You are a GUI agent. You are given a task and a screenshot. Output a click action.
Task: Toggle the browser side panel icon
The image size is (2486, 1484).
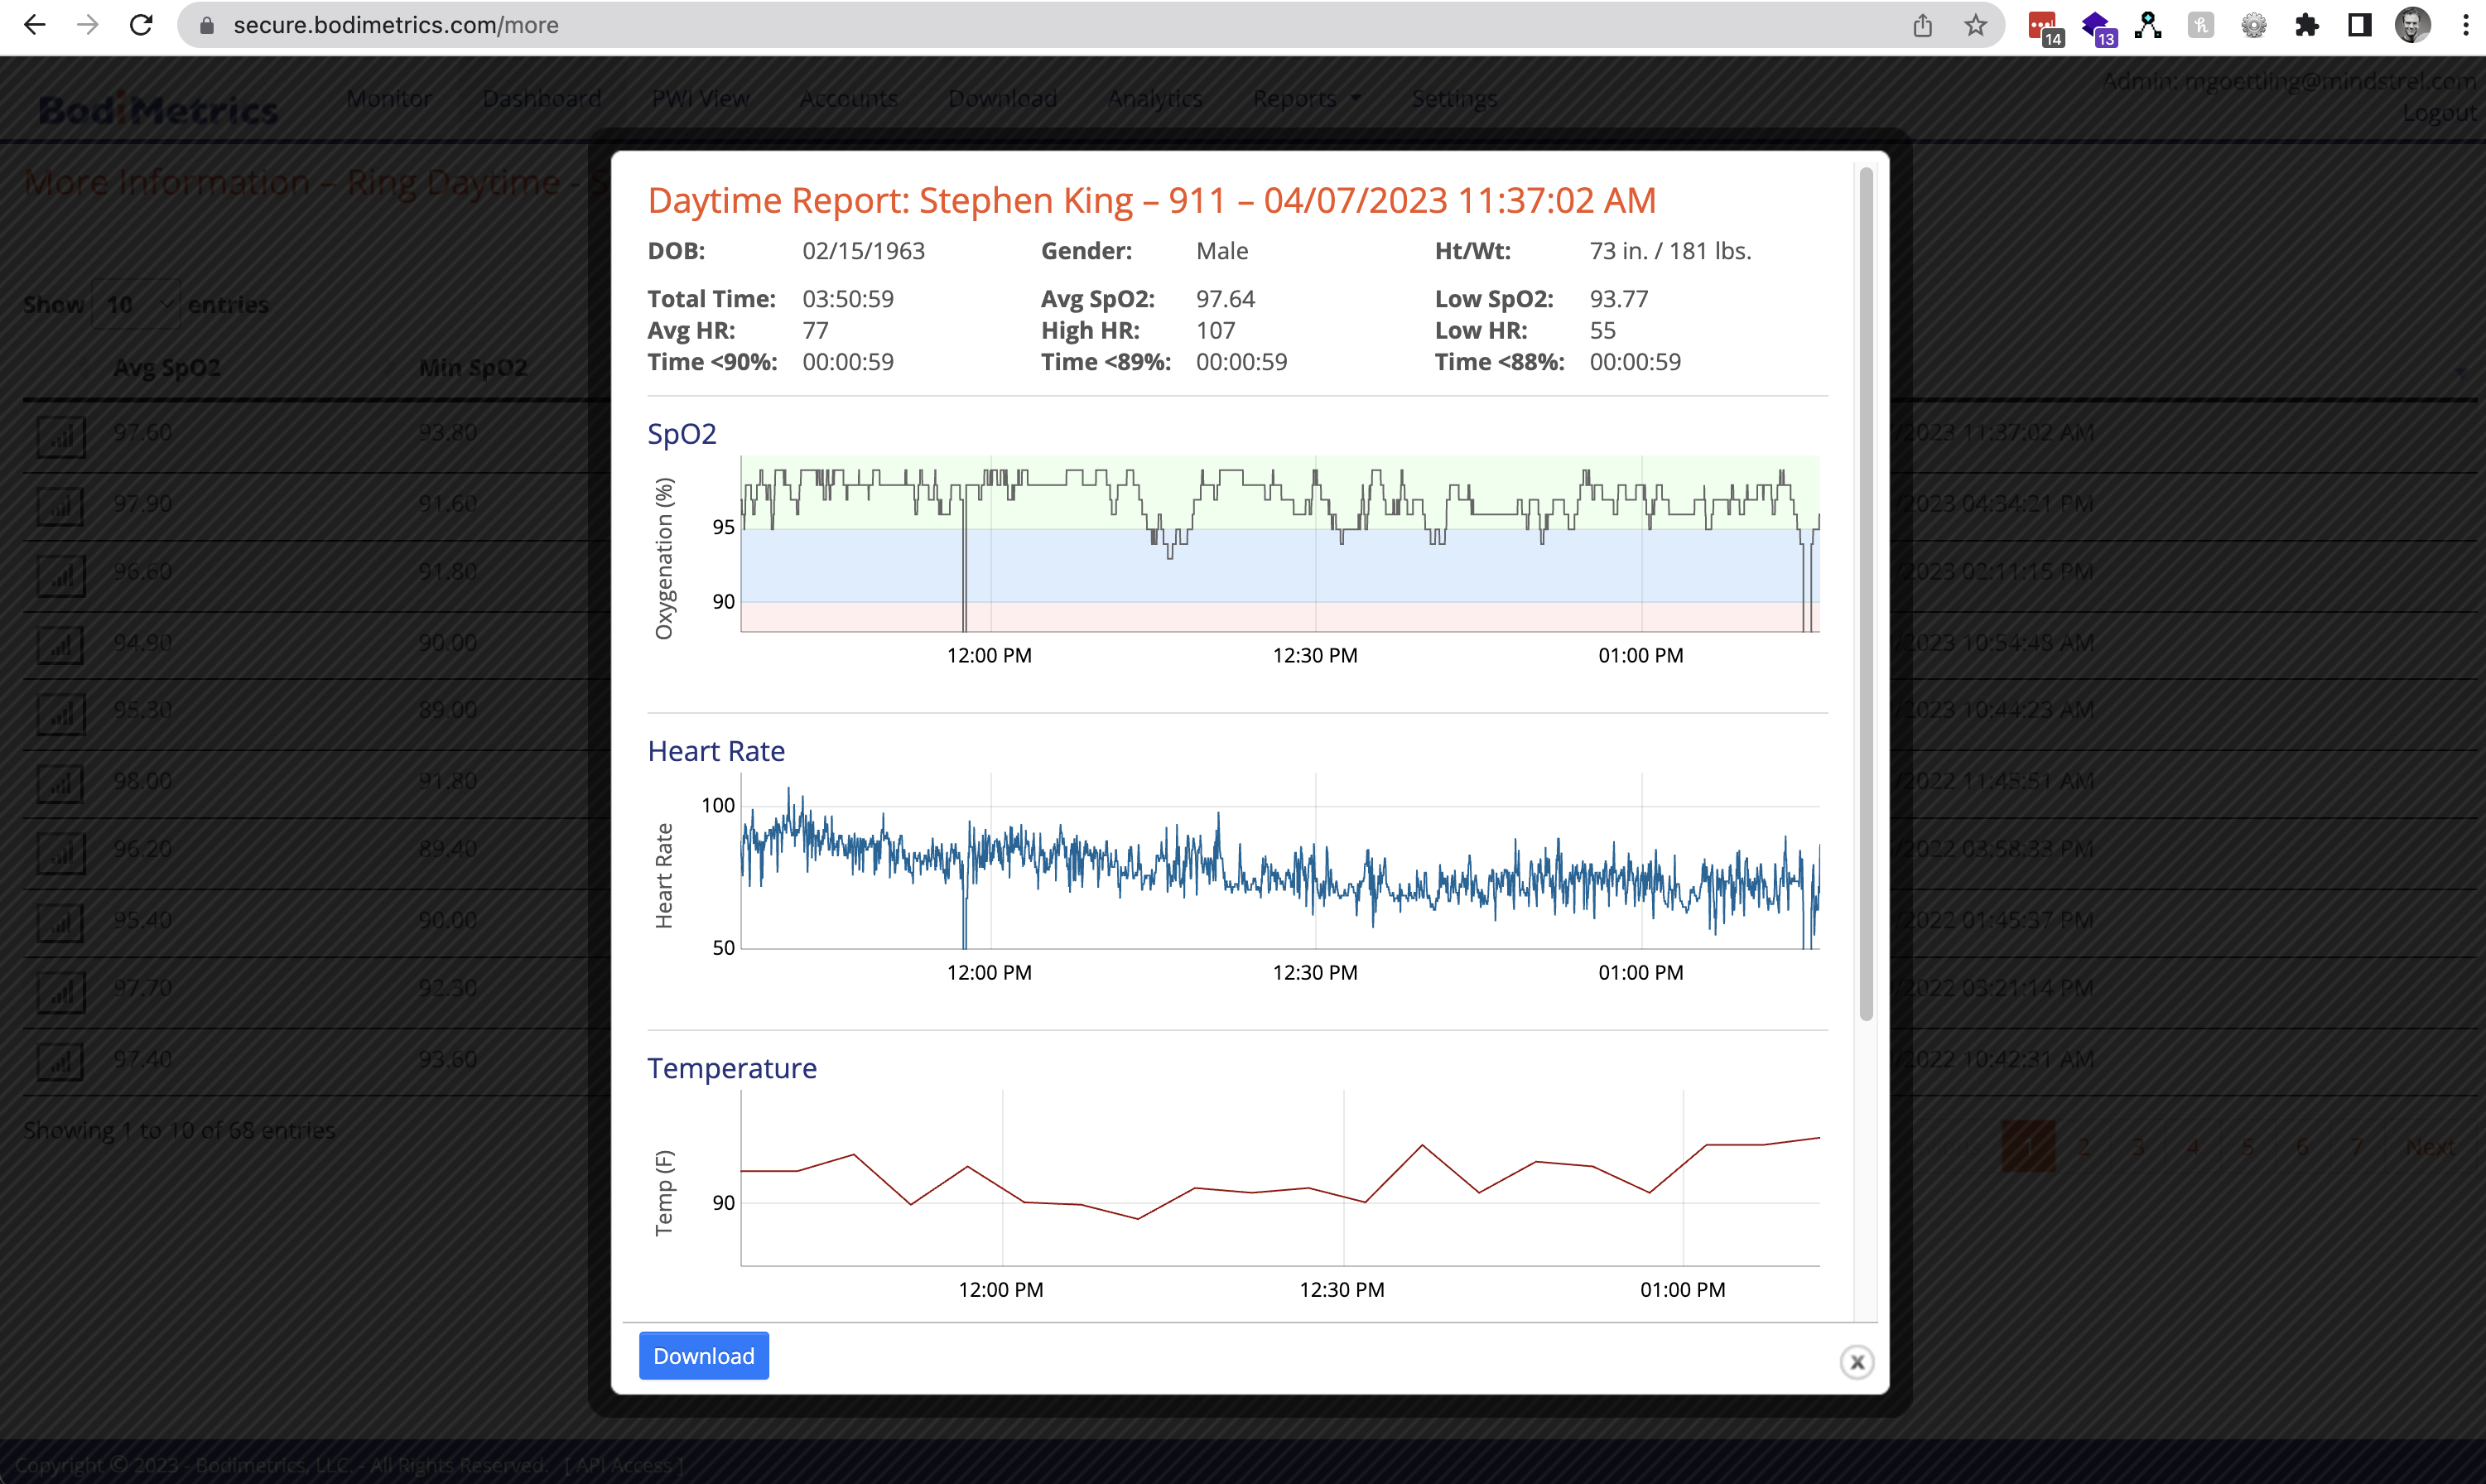pyautogui.click(x=2359, y=25)
